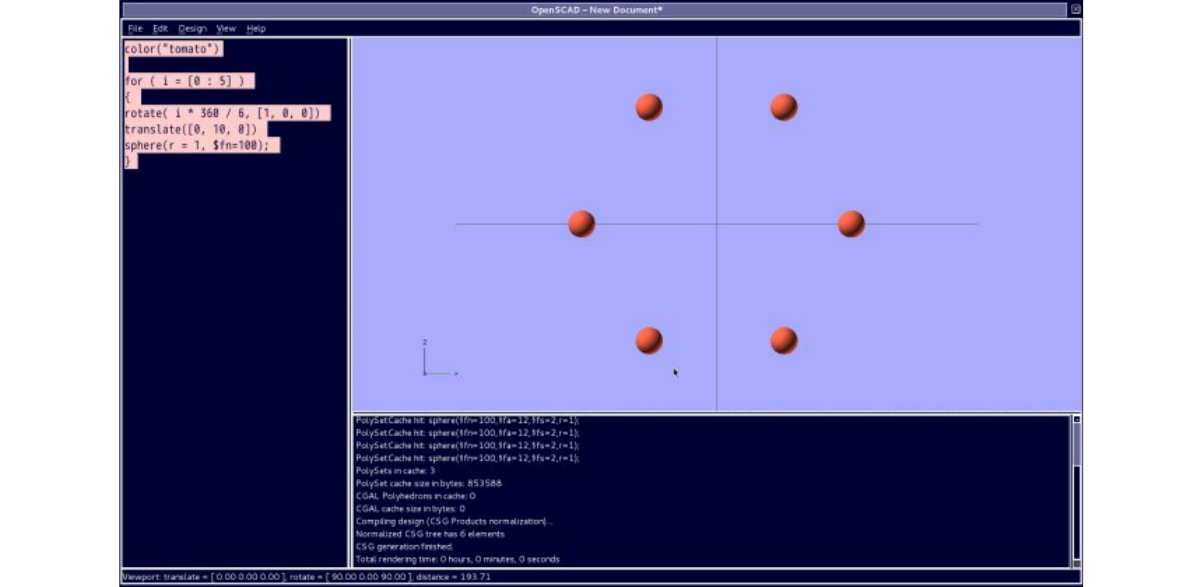Click "CGAL cache size in bytes: 0" line
Screen dimensions: 1190x587
pos(410,509)
